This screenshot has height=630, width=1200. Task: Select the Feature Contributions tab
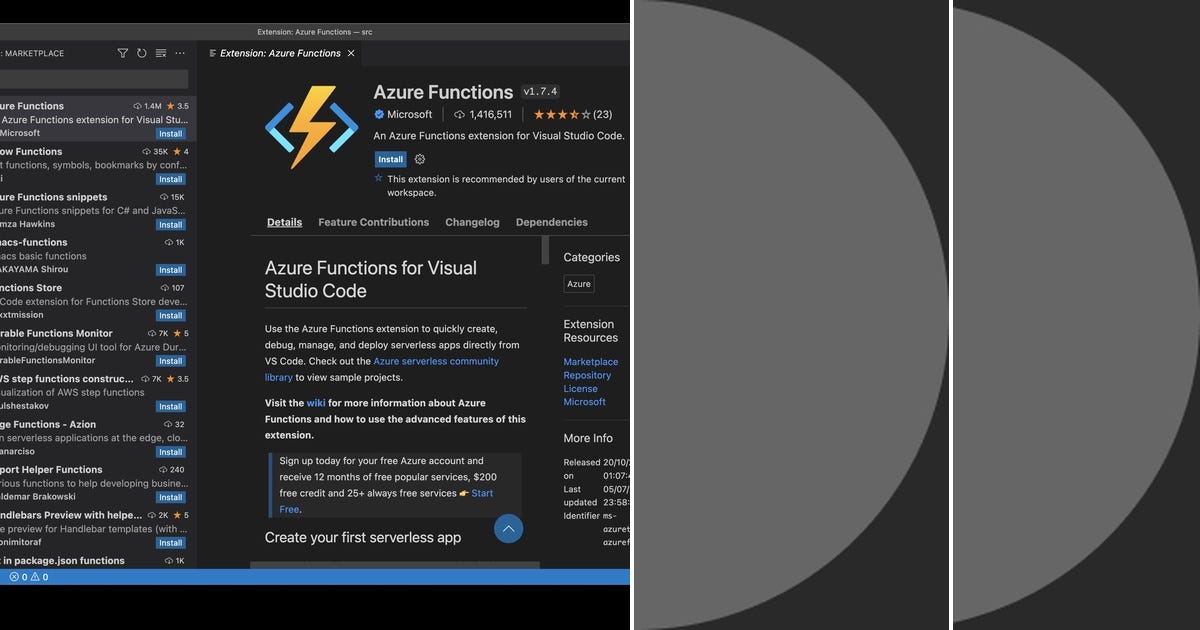pyautogui.click(x=373, y=222)
